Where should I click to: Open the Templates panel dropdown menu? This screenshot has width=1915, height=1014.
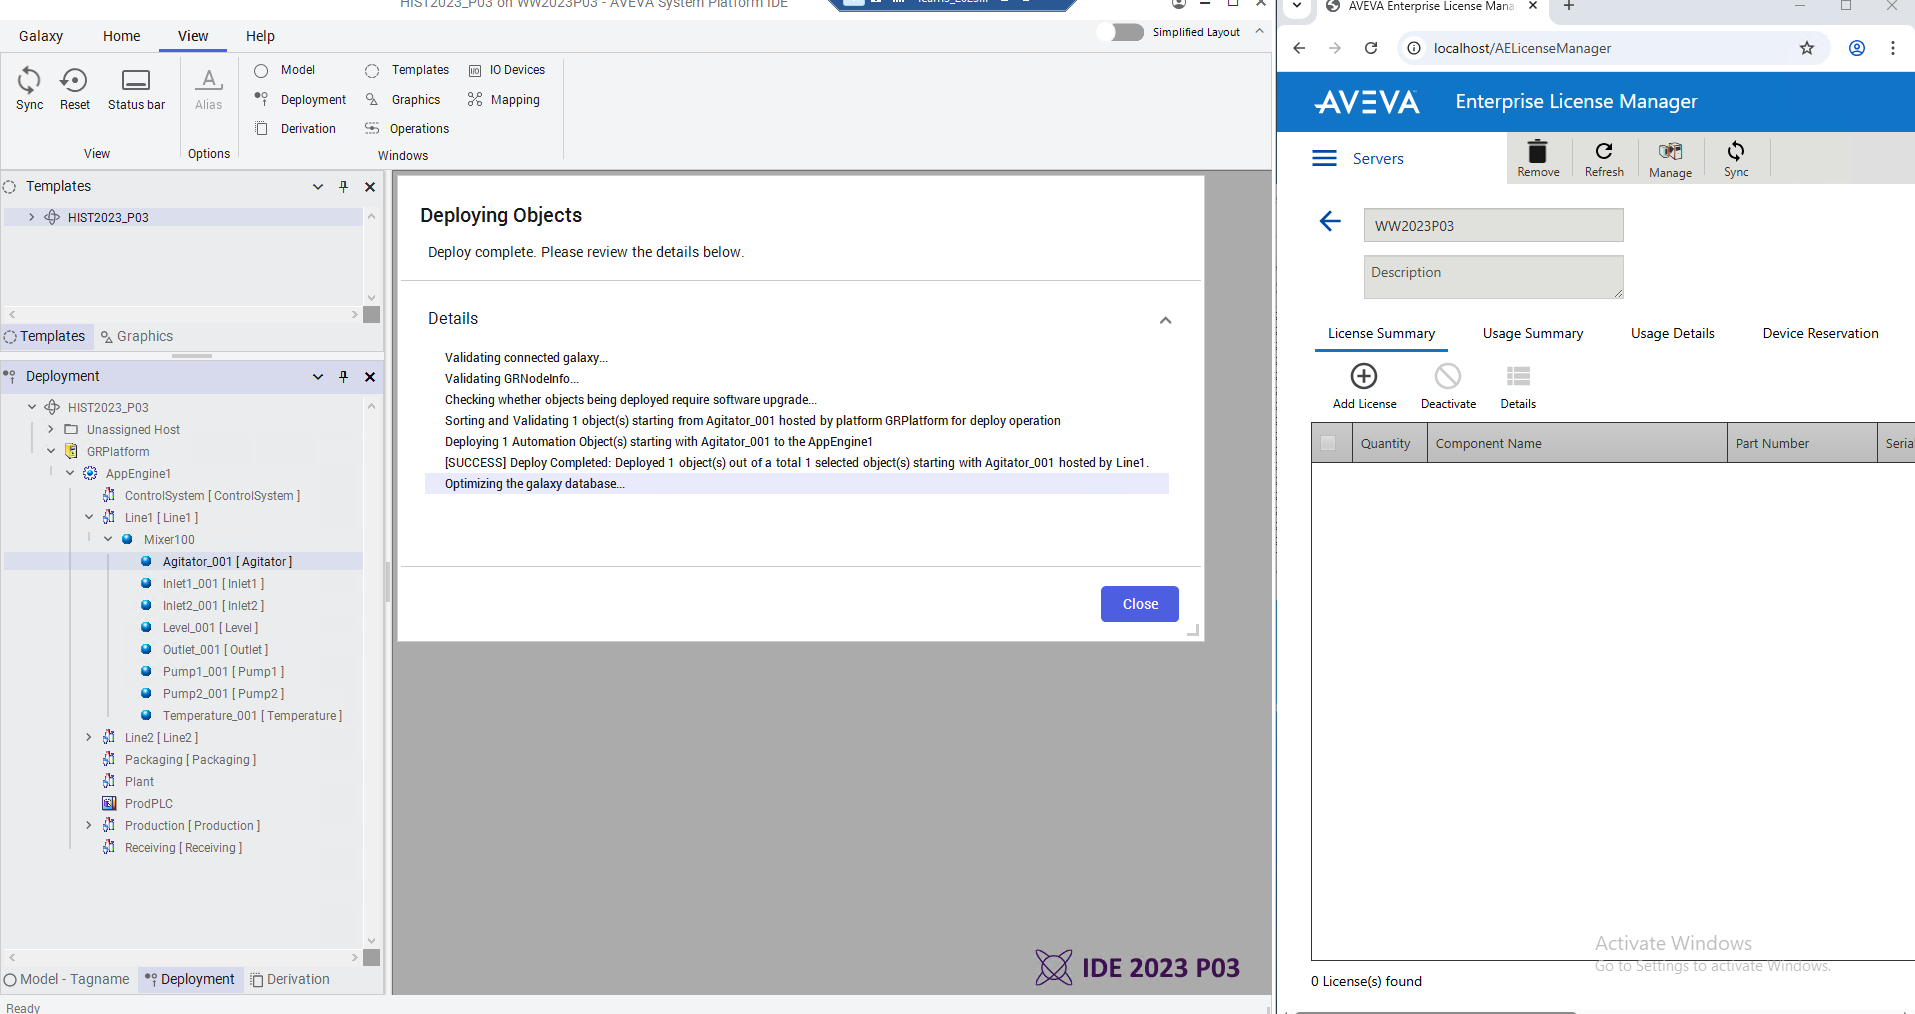318,187
